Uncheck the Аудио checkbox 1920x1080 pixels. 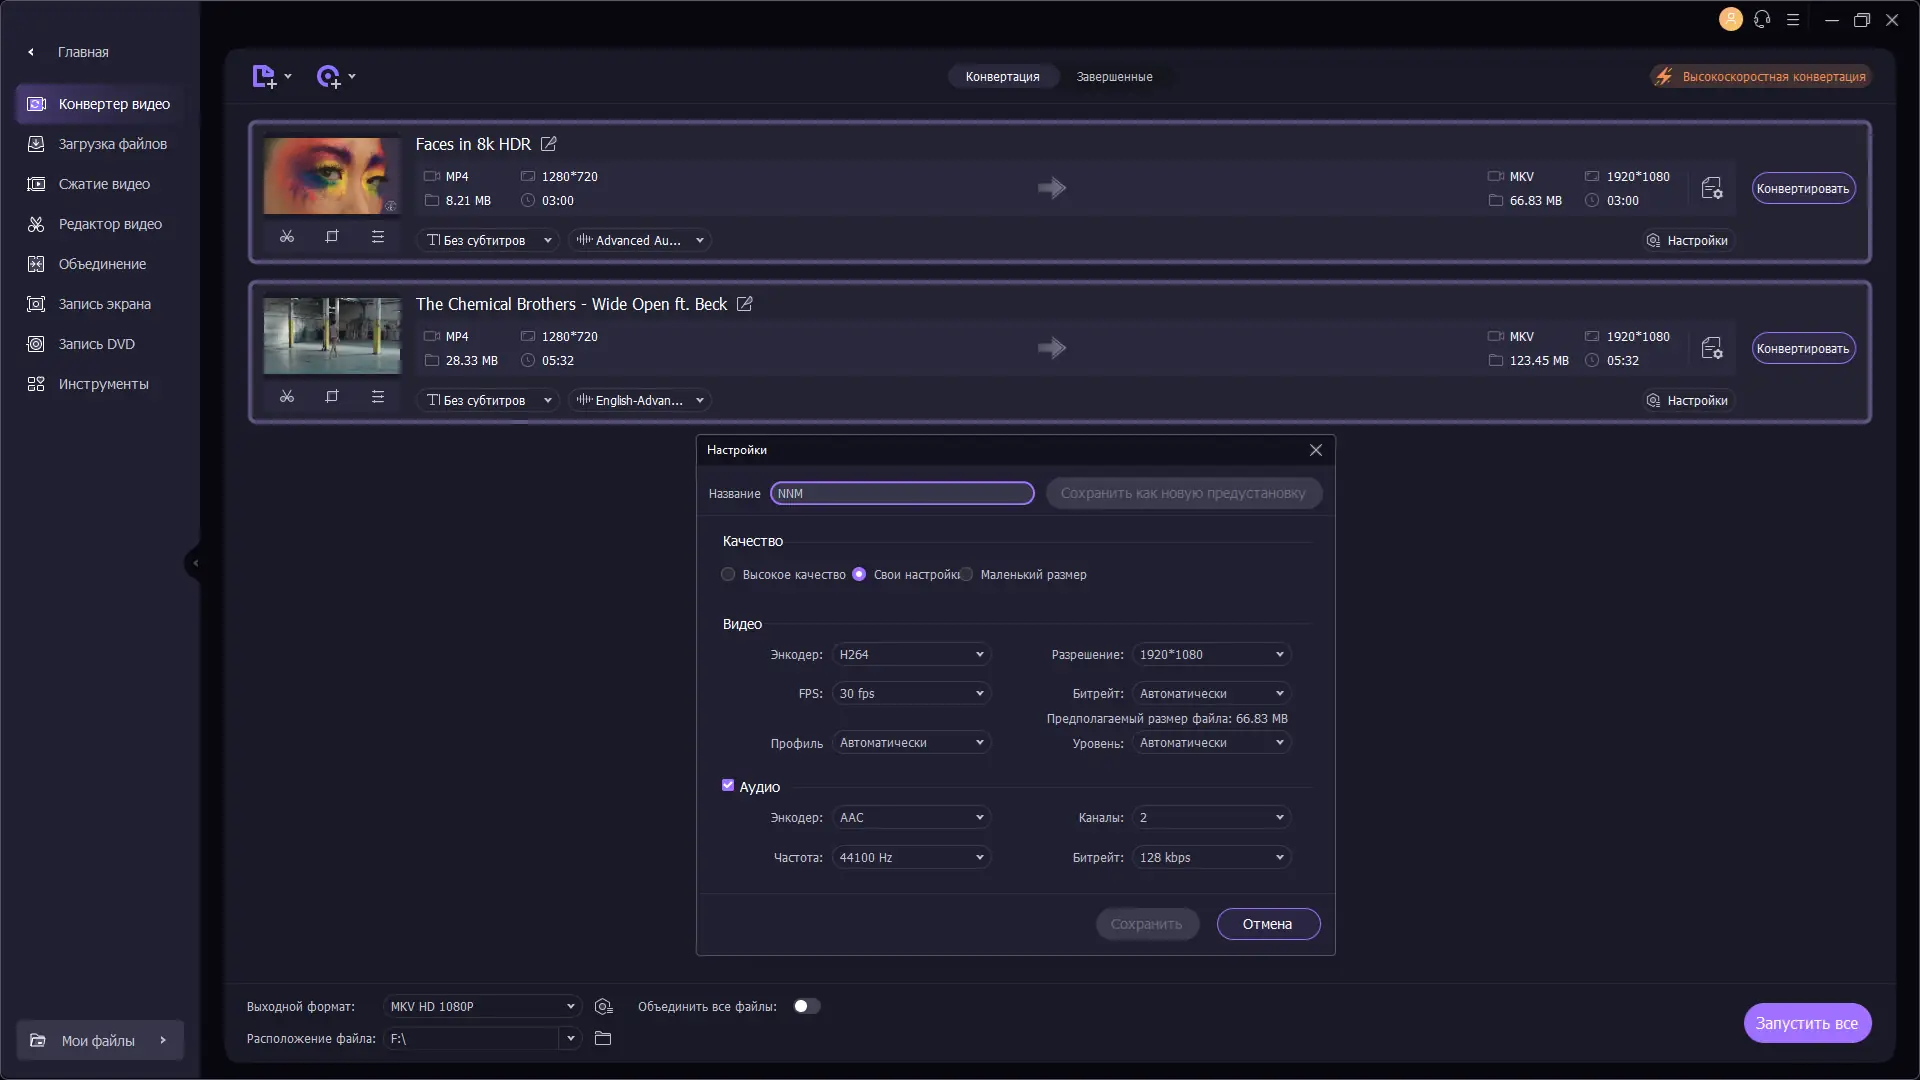[728, 786]
